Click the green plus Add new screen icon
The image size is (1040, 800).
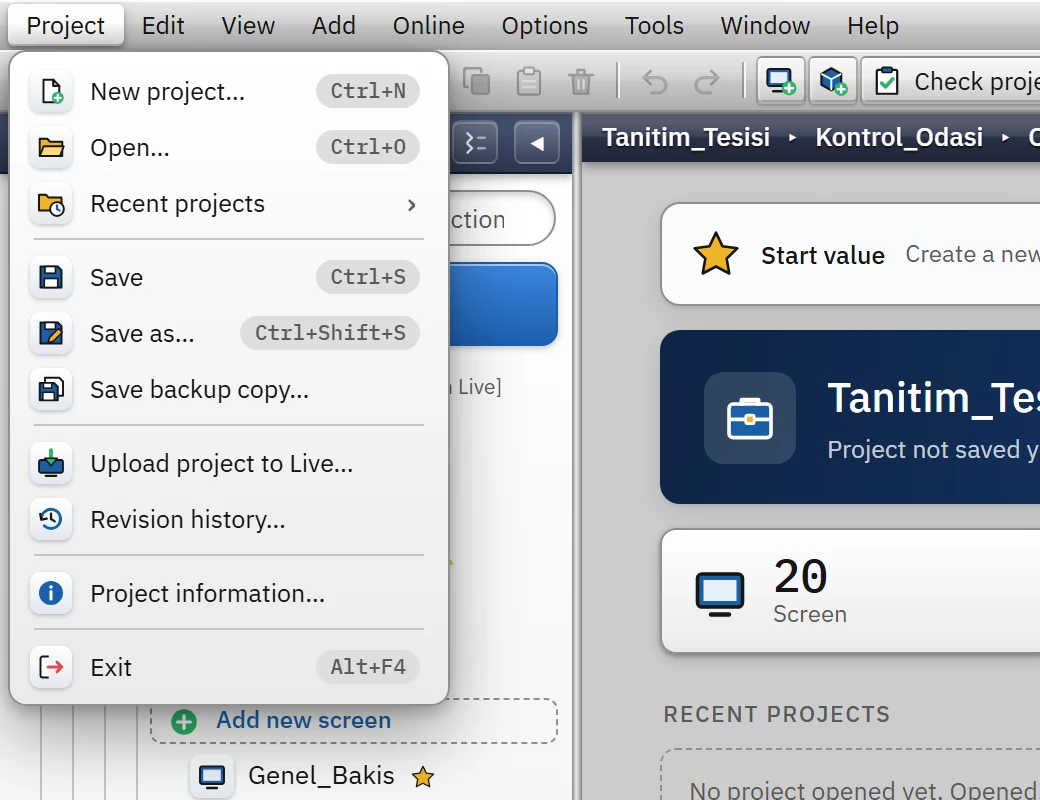click(184, 721)
